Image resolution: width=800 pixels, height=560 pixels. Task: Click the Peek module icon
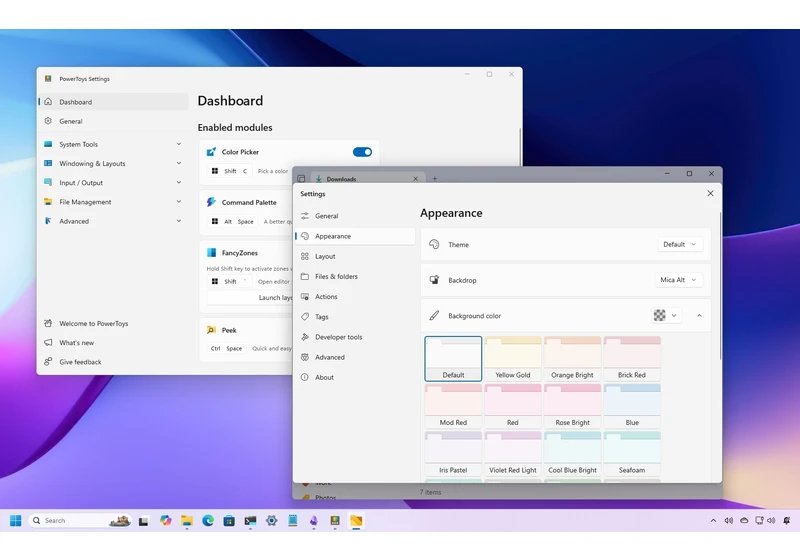[211, 330]
